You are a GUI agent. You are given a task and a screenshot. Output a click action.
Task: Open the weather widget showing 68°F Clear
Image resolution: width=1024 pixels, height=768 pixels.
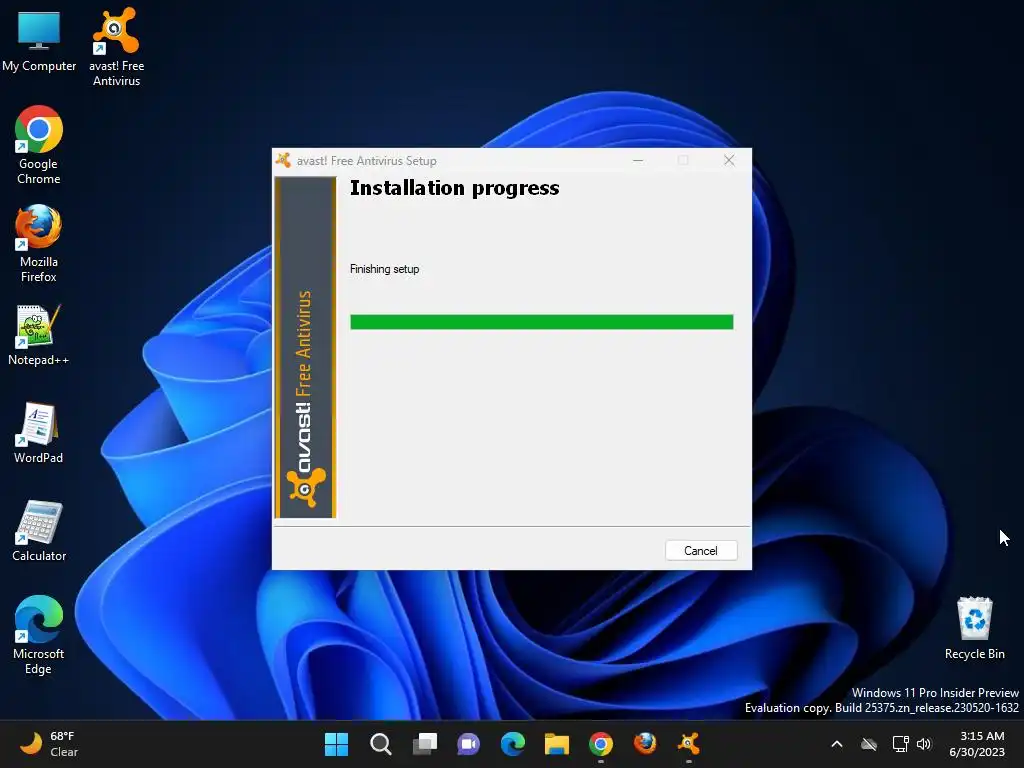coord(49,744)
